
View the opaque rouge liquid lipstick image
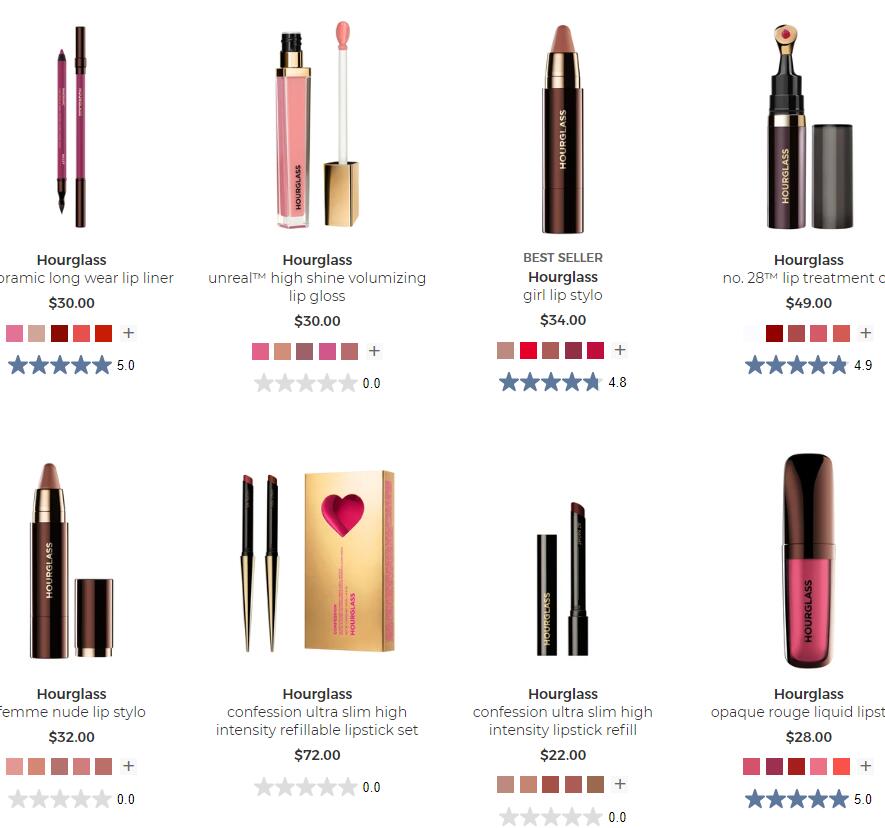click(809, 560)
